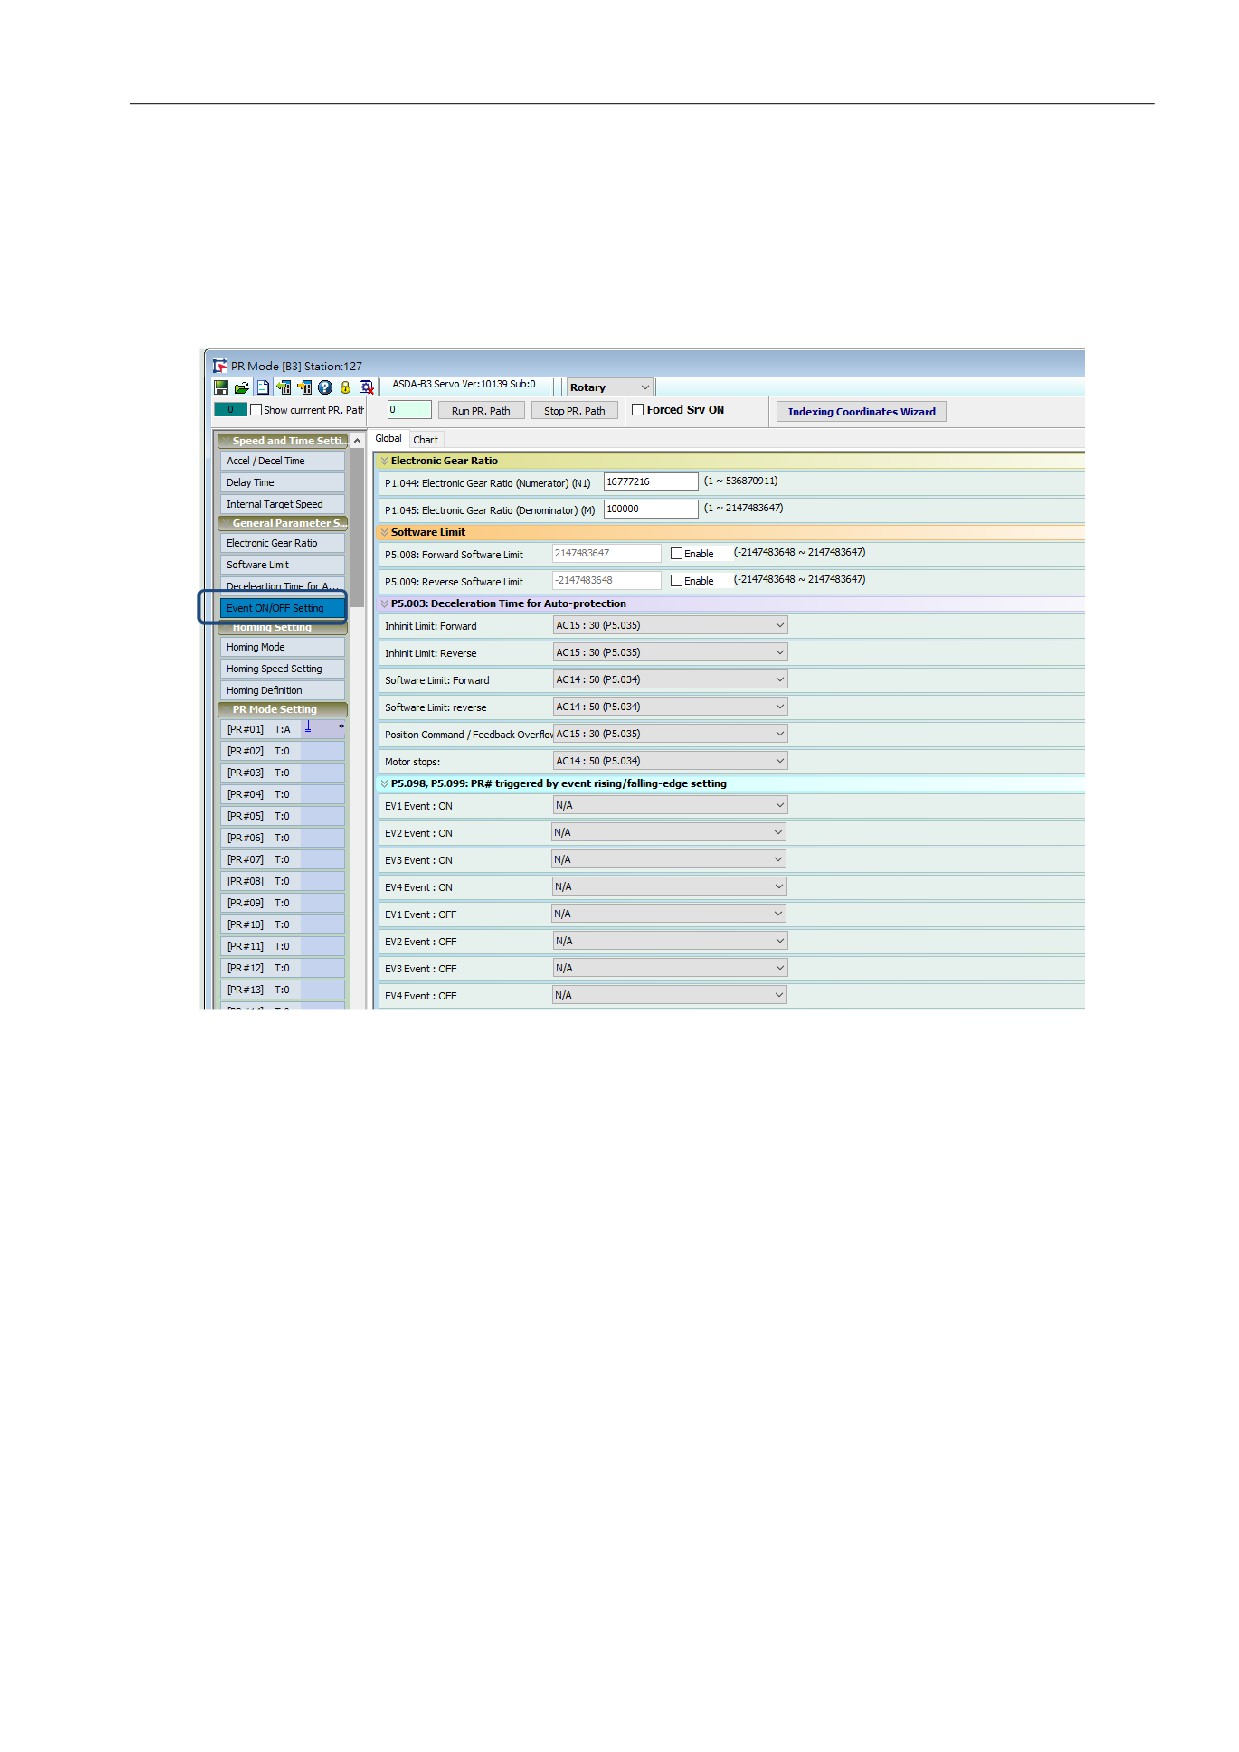Open EV4 Event : ON dropdown
This screenshot has width=1239, height=1752.
point(670,886)
